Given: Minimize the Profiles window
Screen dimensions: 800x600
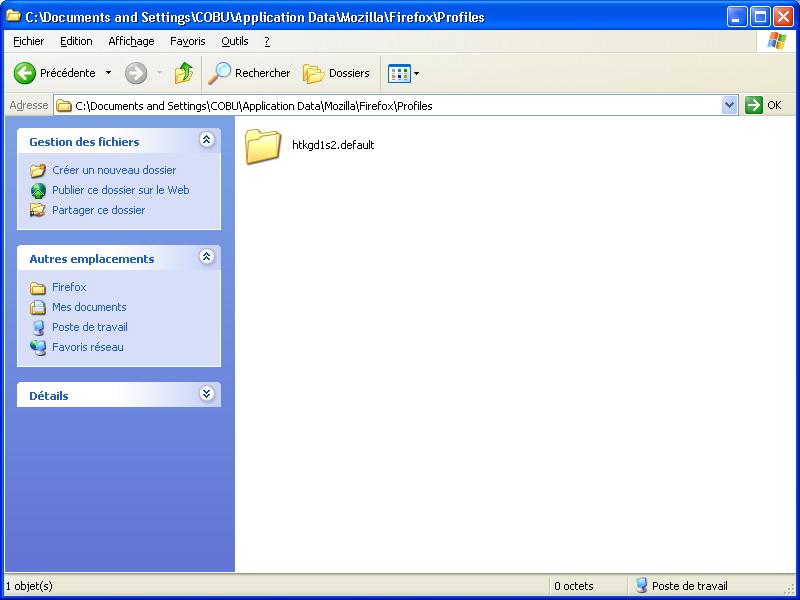Looking at the screenshot, I should point(736,17).
